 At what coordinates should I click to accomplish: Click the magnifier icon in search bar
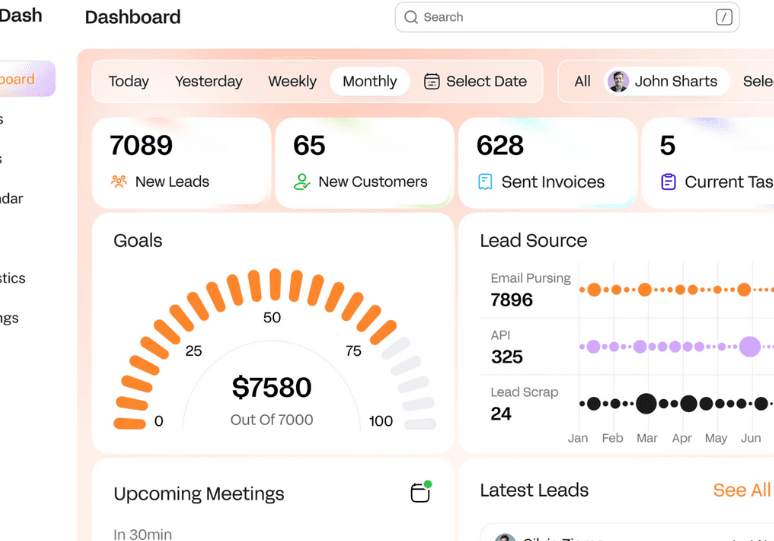pyautogui.click(x=411, y=17)
